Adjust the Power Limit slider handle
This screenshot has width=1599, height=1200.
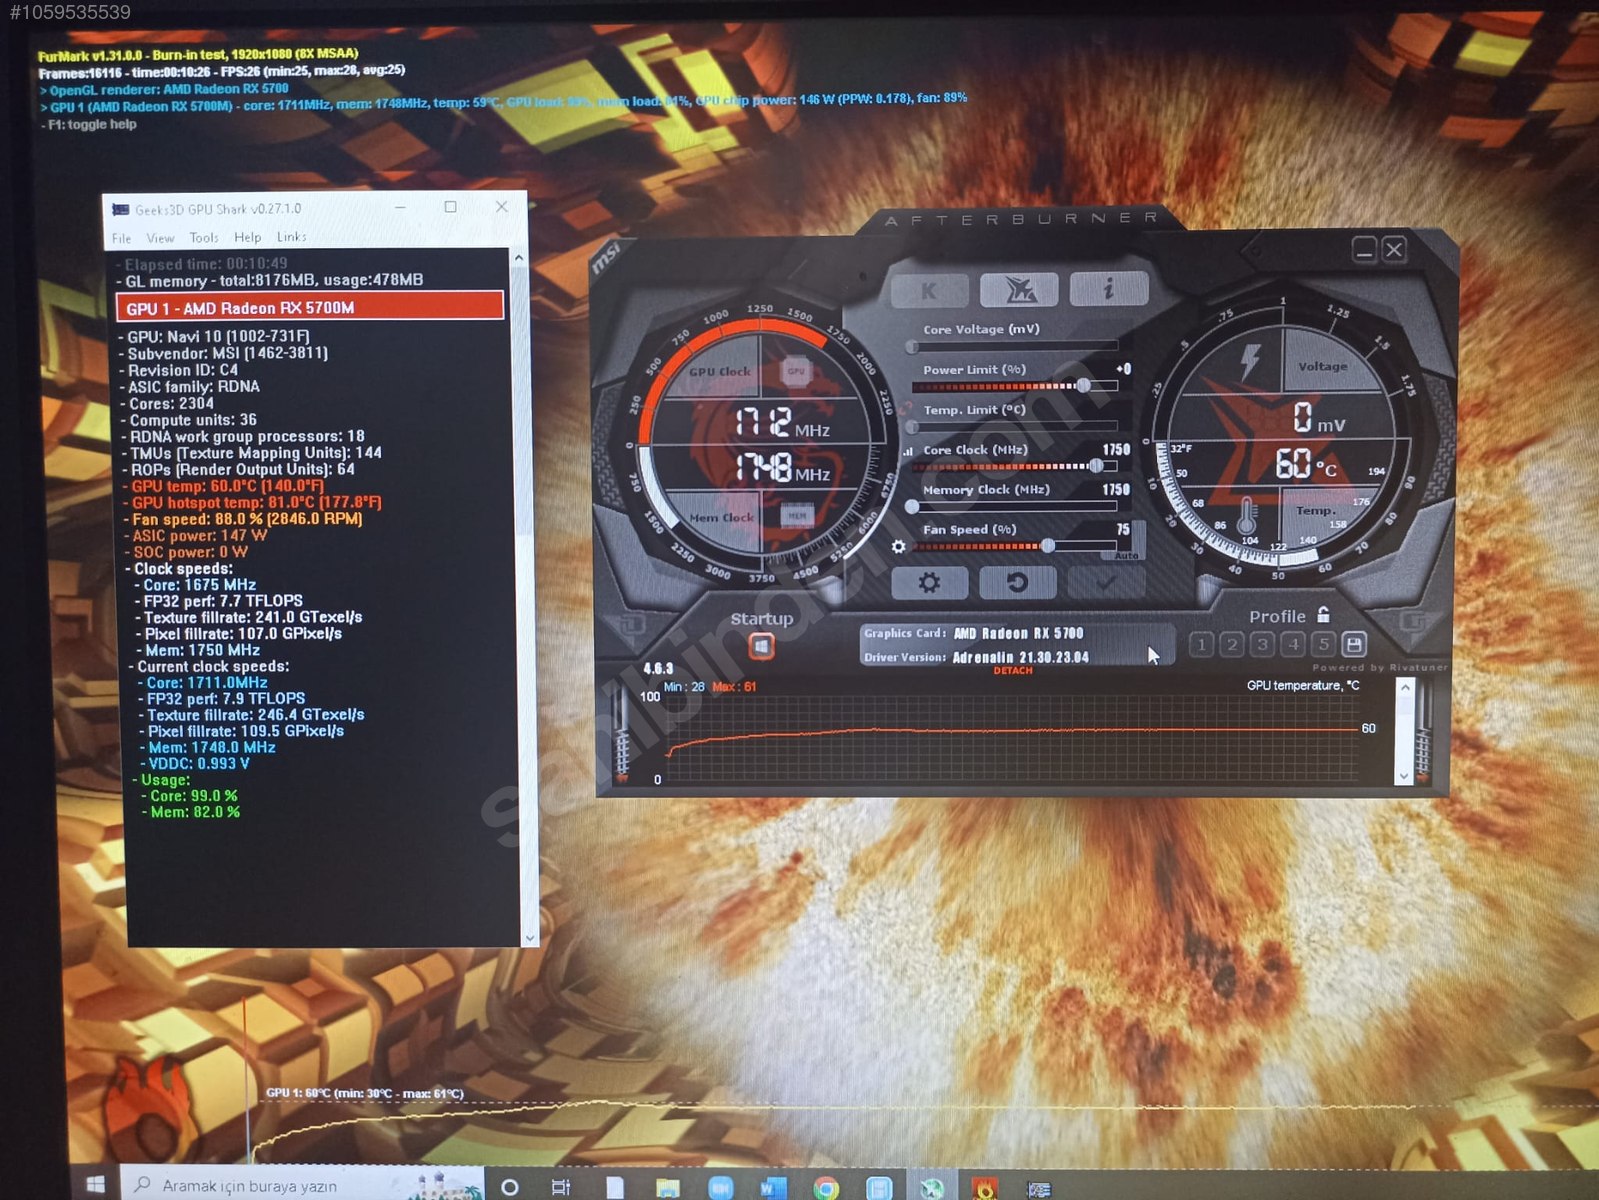(x=1084, y=386)
